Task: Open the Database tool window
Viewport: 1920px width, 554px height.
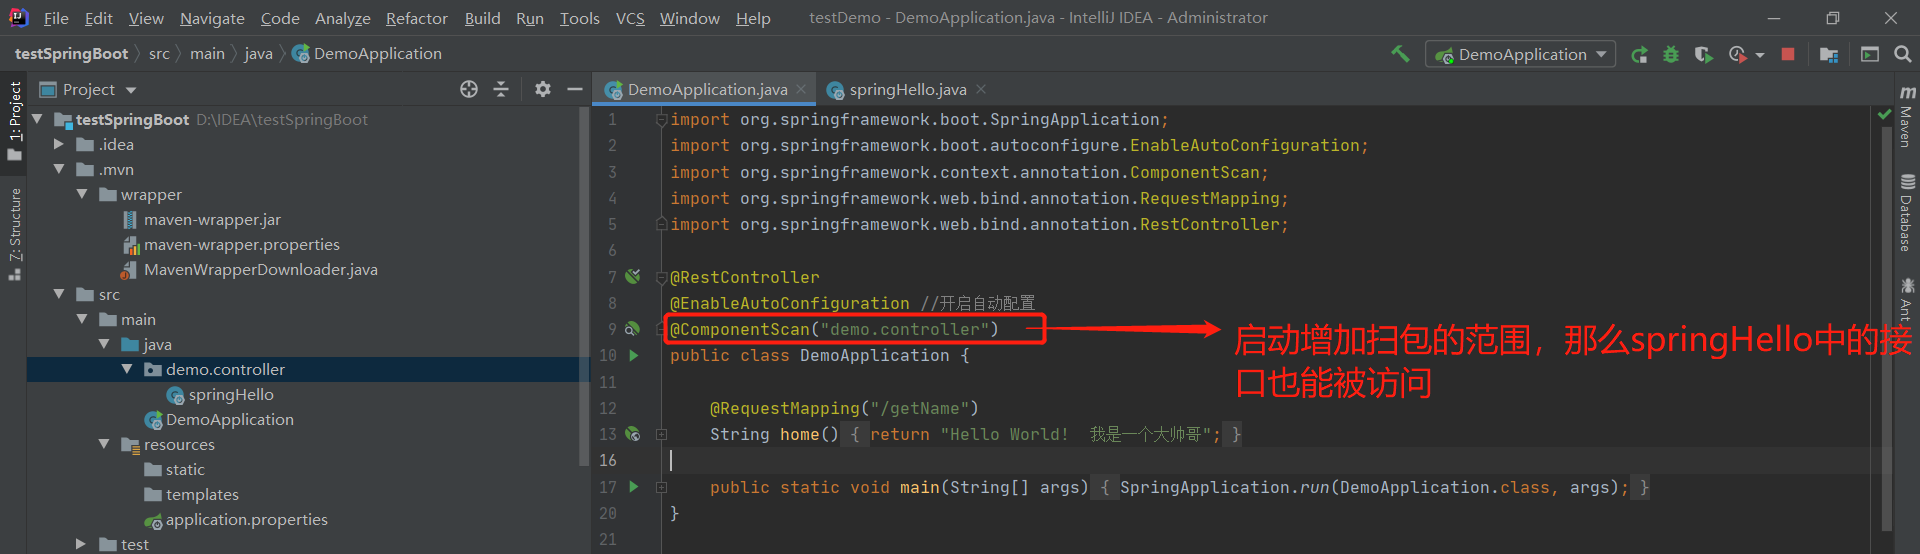Action: [x=1907, y=213]
